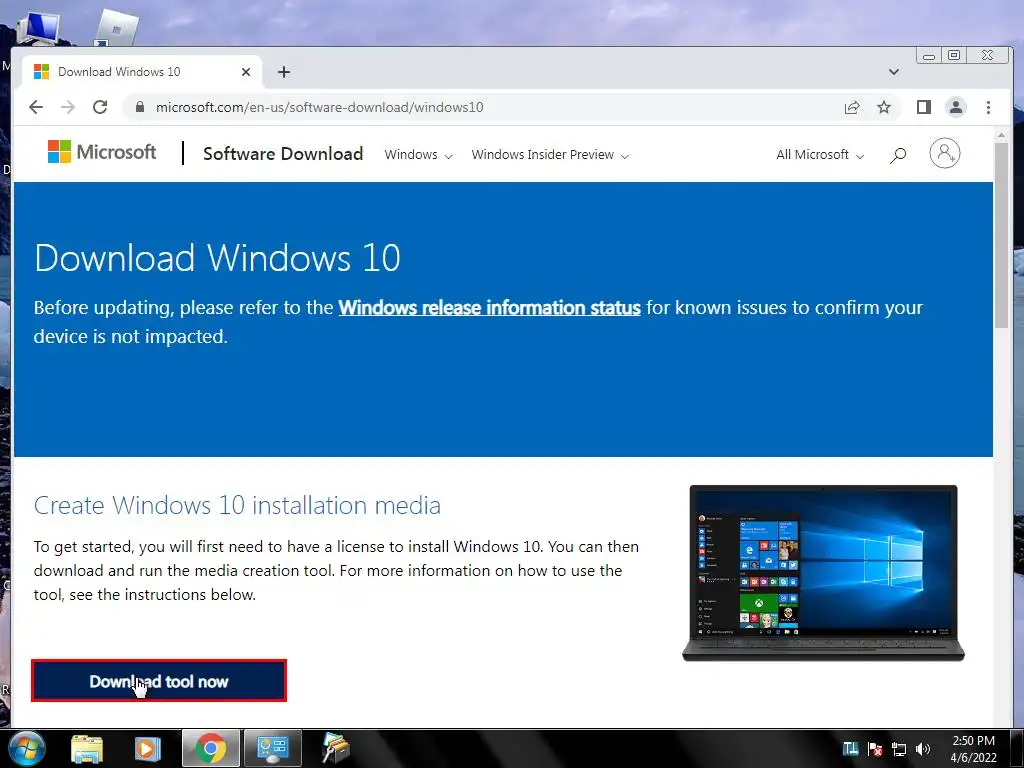Click the network tray icon
The width and height of the screenshot is (1024, 768).
(899, 749)
